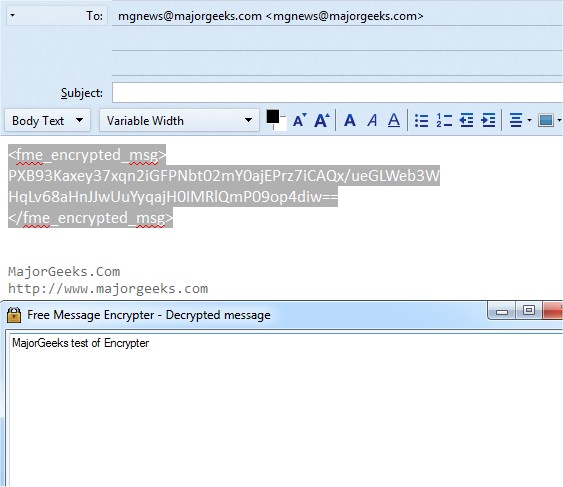Outdent text with decrease indent icon
563x487 pixels.
tap(466, 120)
